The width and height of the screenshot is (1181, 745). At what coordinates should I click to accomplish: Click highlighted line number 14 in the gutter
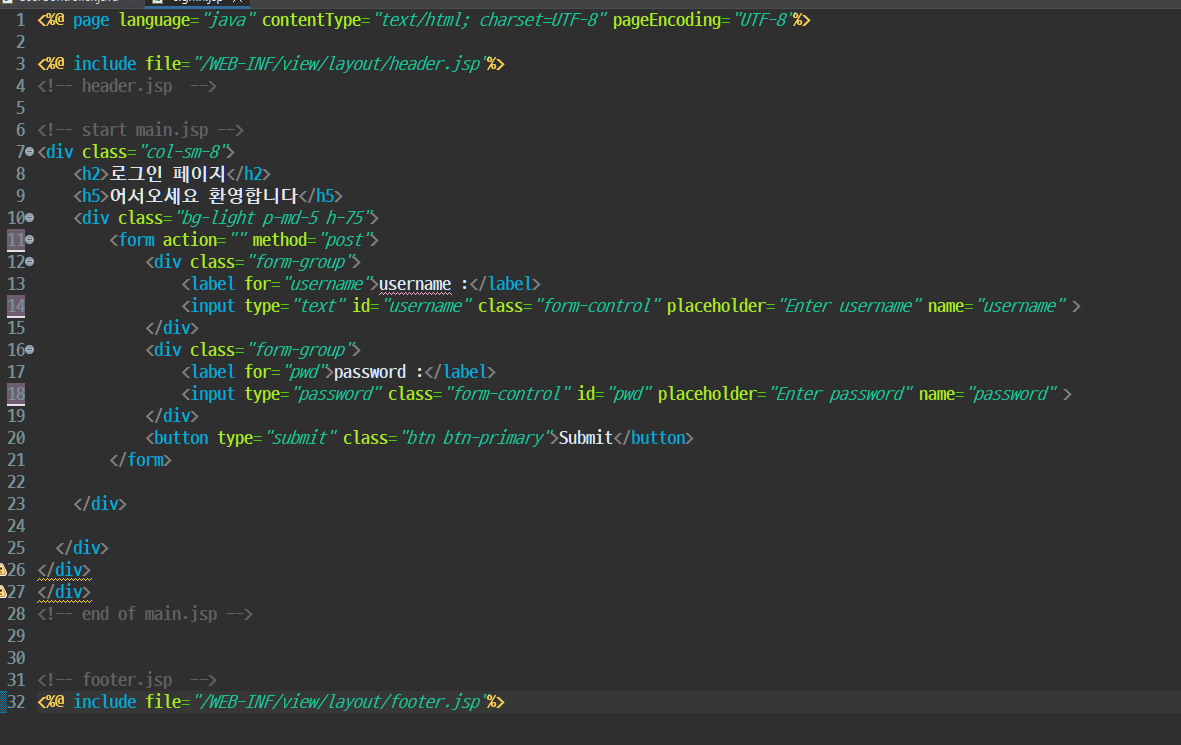16,306
